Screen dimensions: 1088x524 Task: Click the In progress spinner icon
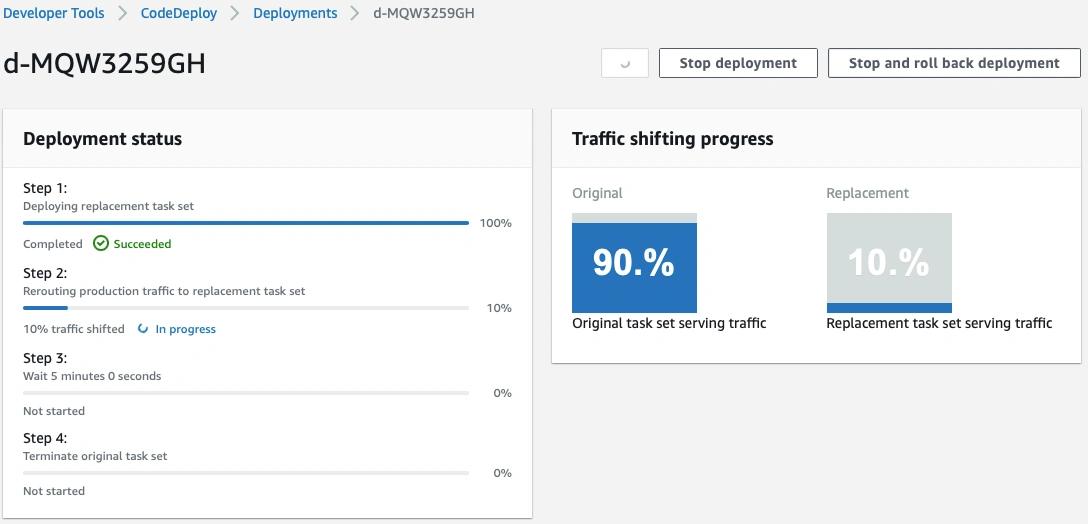click(143, 329)
